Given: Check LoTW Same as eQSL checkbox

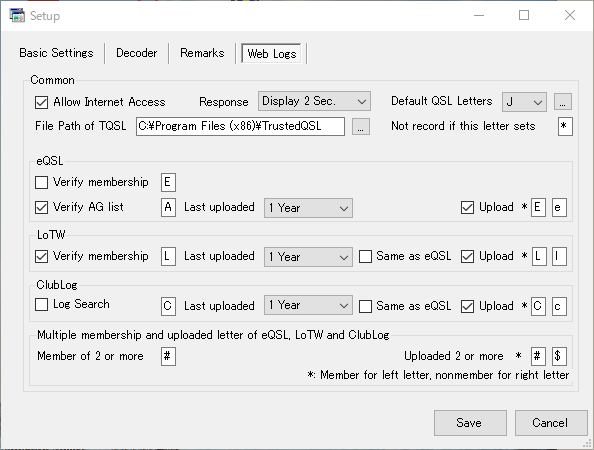Looking at the screenshot, I should click(365, 256).
